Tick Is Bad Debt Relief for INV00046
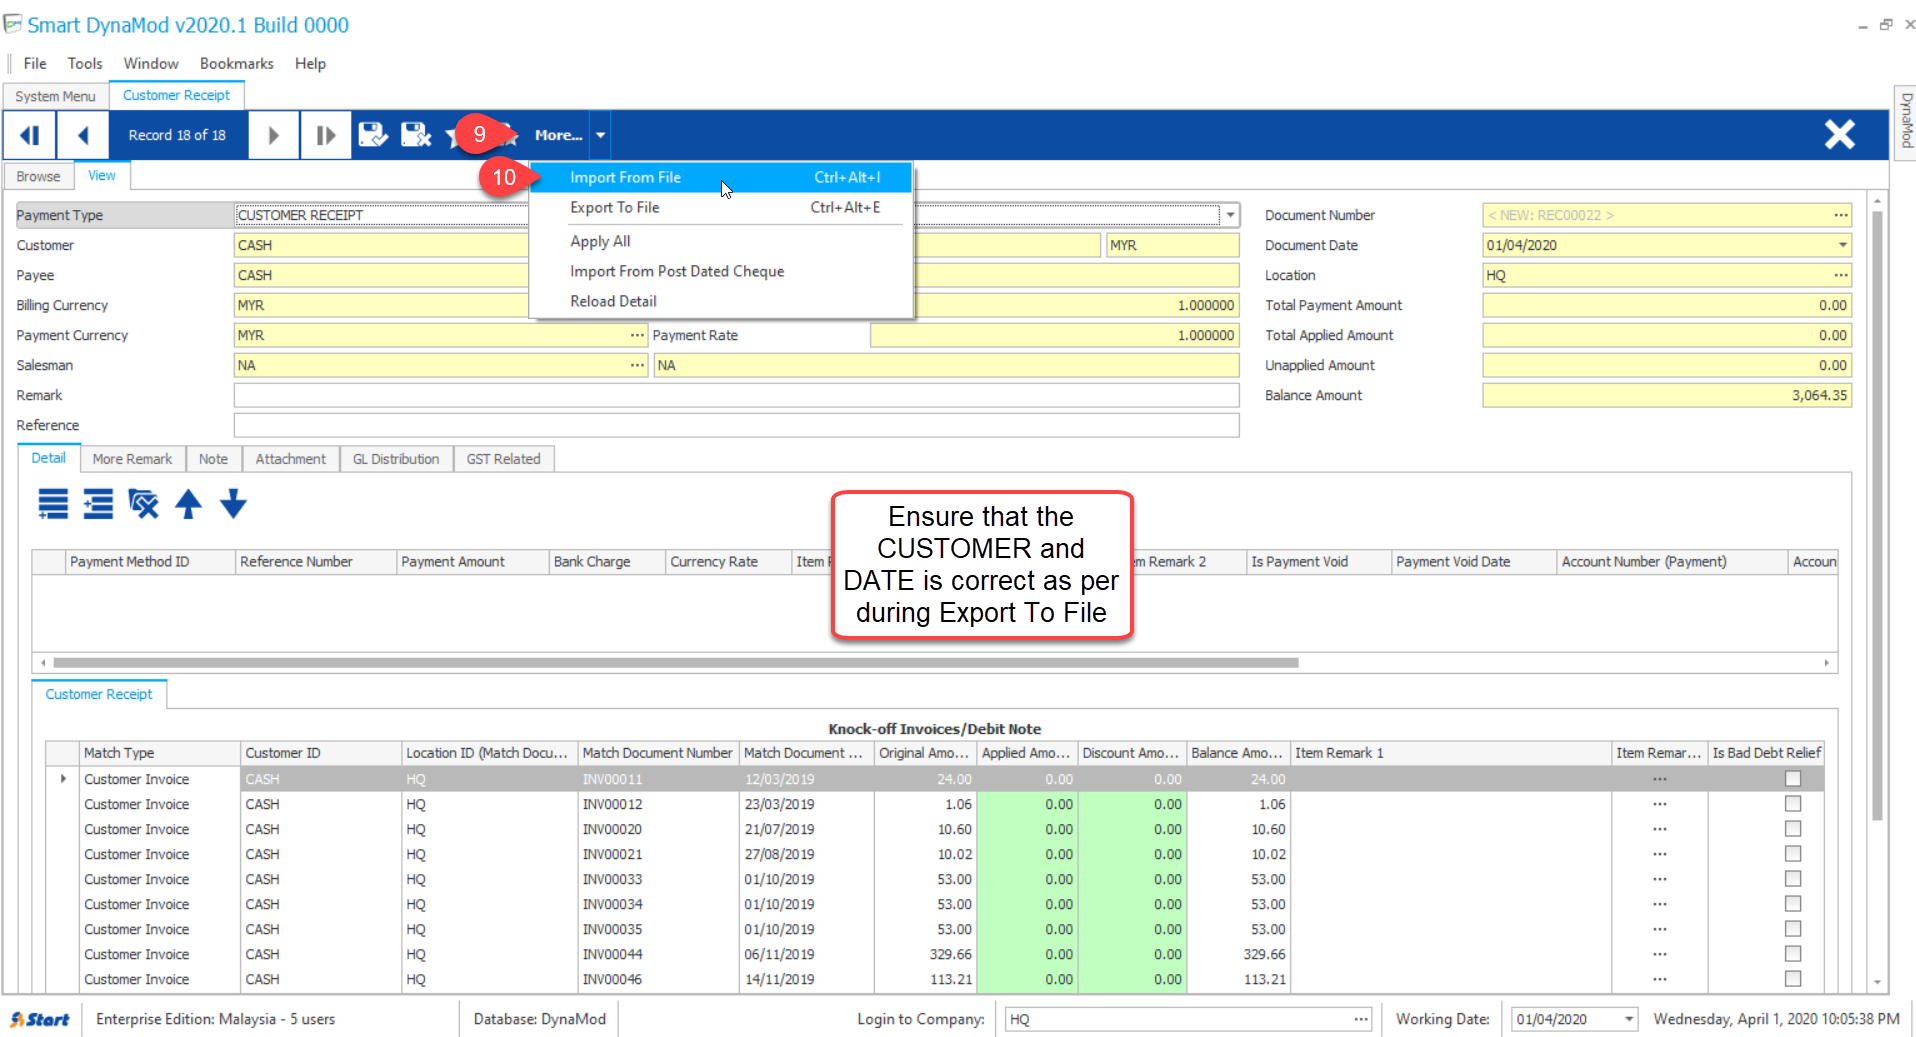1916x1037 pixels. click(1793, 979)
